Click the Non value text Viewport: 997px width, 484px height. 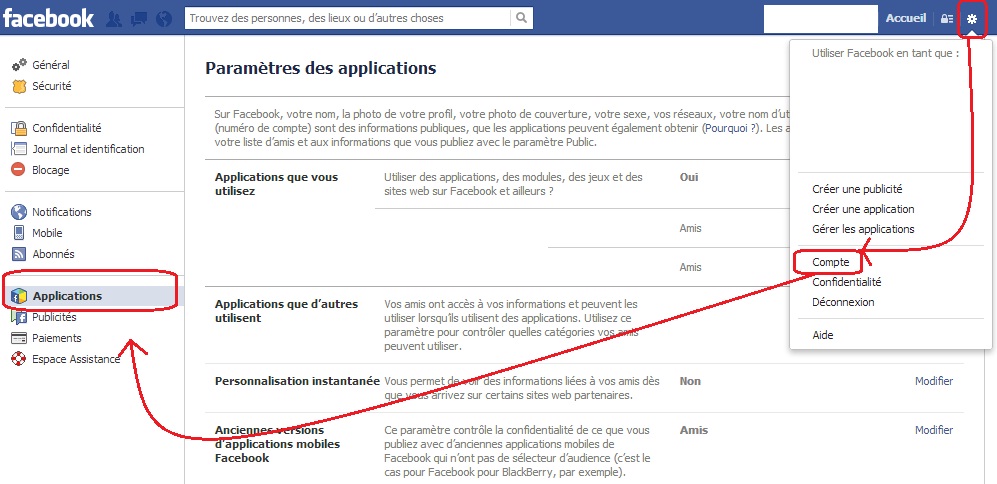pyautogui.click(x=690, y=381)
